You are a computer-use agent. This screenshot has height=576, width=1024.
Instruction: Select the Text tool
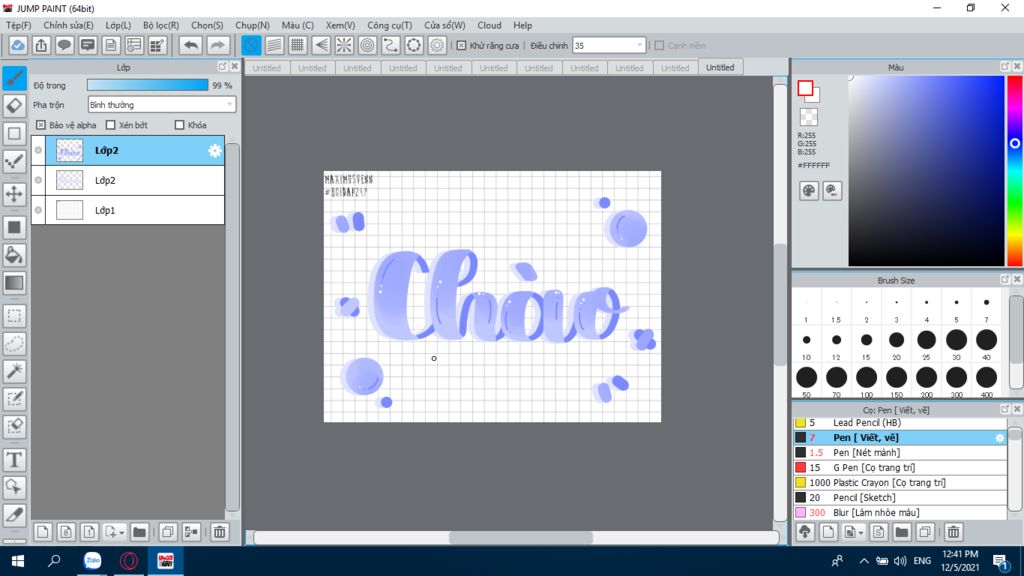[14, 460]
